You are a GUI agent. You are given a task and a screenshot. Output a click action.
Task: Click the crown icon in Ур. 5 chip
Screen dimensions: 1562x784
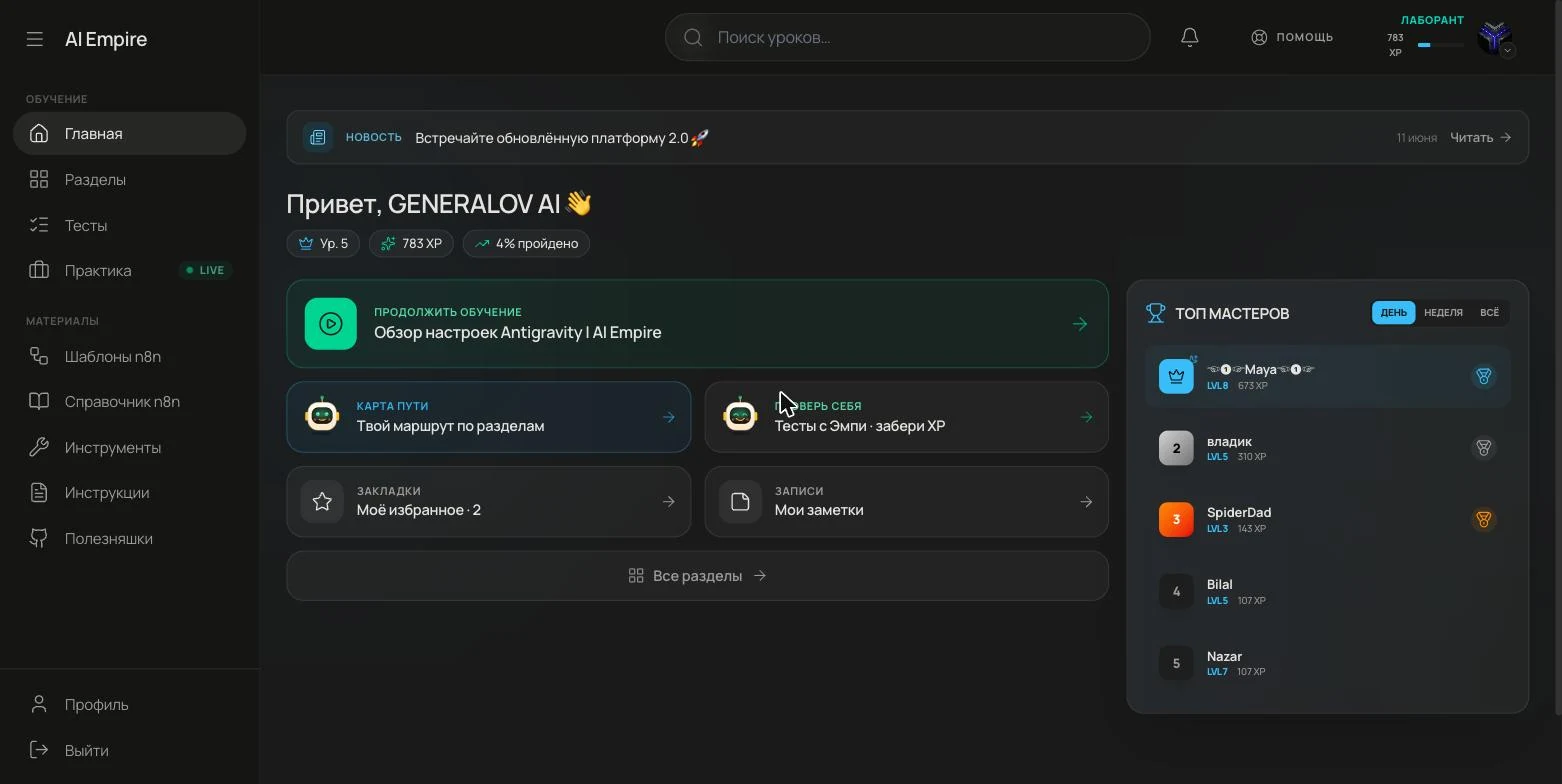tap(306, 243)
